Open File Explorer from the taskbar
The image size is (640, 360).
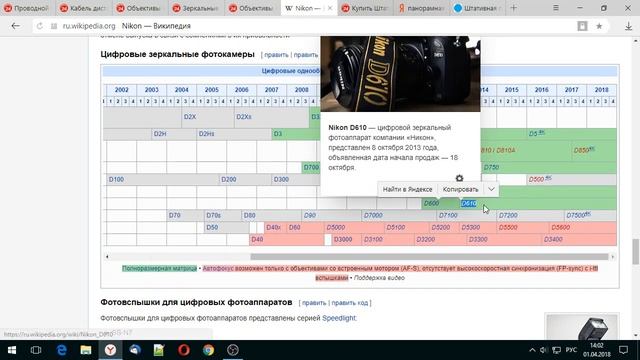pos(86,350)
